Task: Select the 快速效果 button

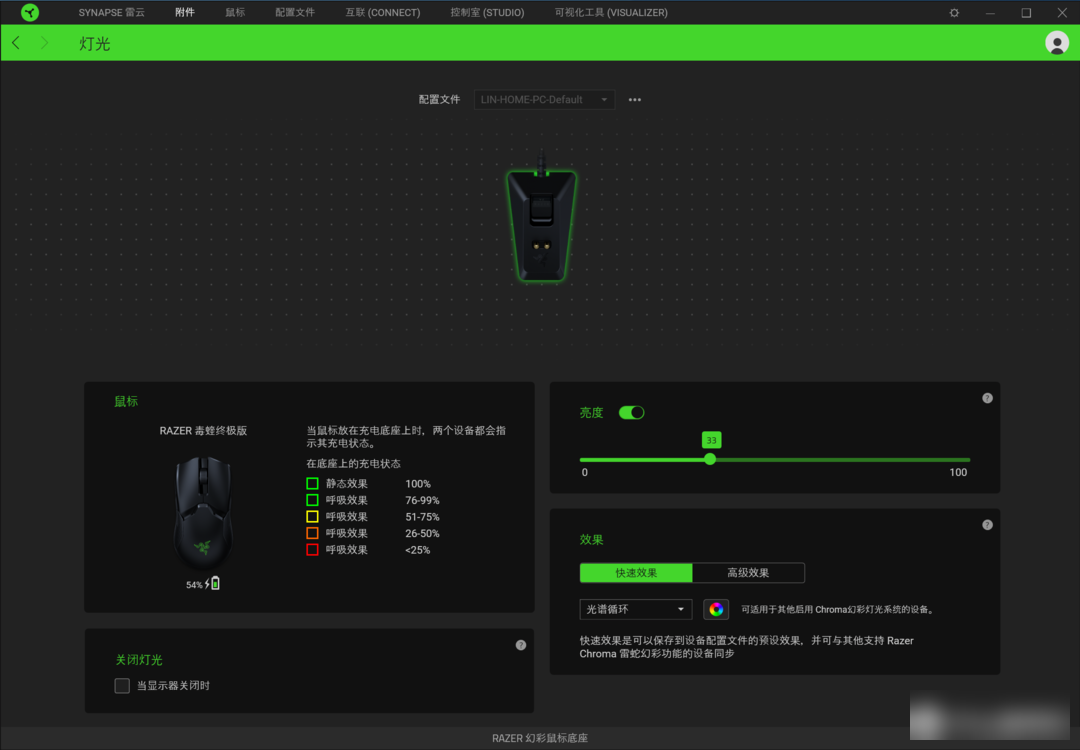Action: 636,573
